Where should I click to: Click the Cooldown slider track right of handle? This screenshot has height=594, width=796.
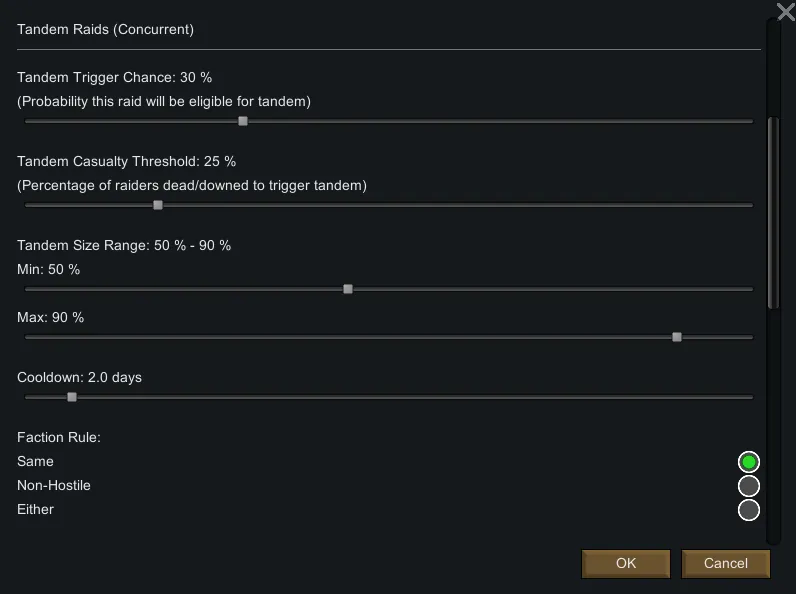click(400, 397)
